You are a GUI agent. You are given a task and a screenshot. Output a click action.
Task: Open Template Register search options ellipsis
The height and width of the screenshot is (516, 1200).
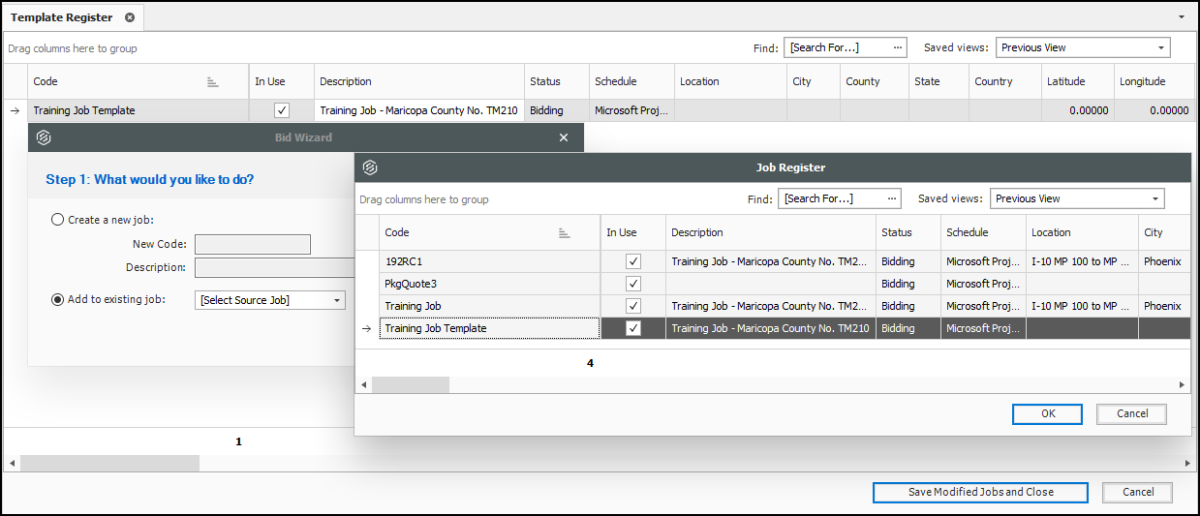pos(898,48)
